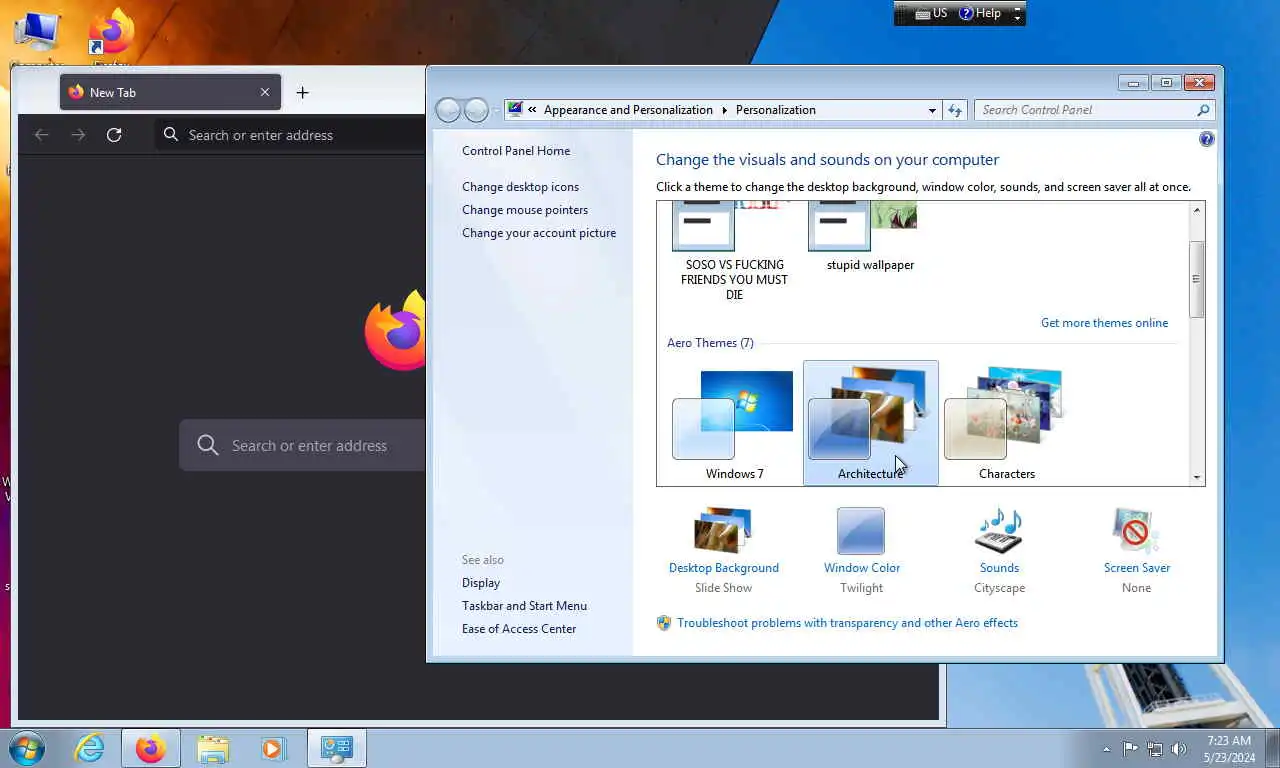This screenshot has width=1280, height=768.
Task: Click the Firefox address bar
Action: 290,135
